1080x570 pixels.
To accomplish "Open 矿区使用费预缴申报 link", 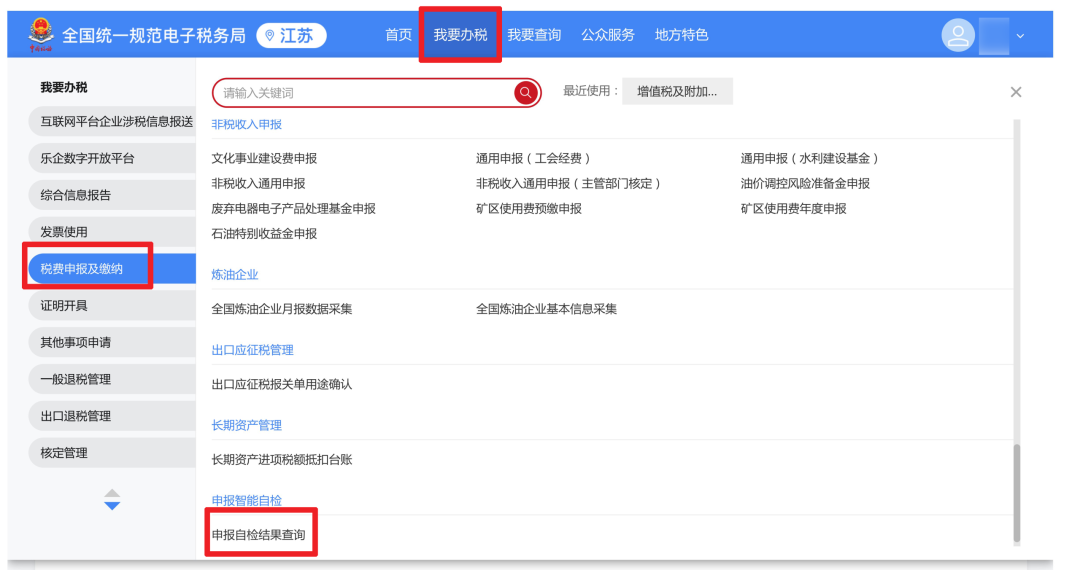I will click(529, 209).
